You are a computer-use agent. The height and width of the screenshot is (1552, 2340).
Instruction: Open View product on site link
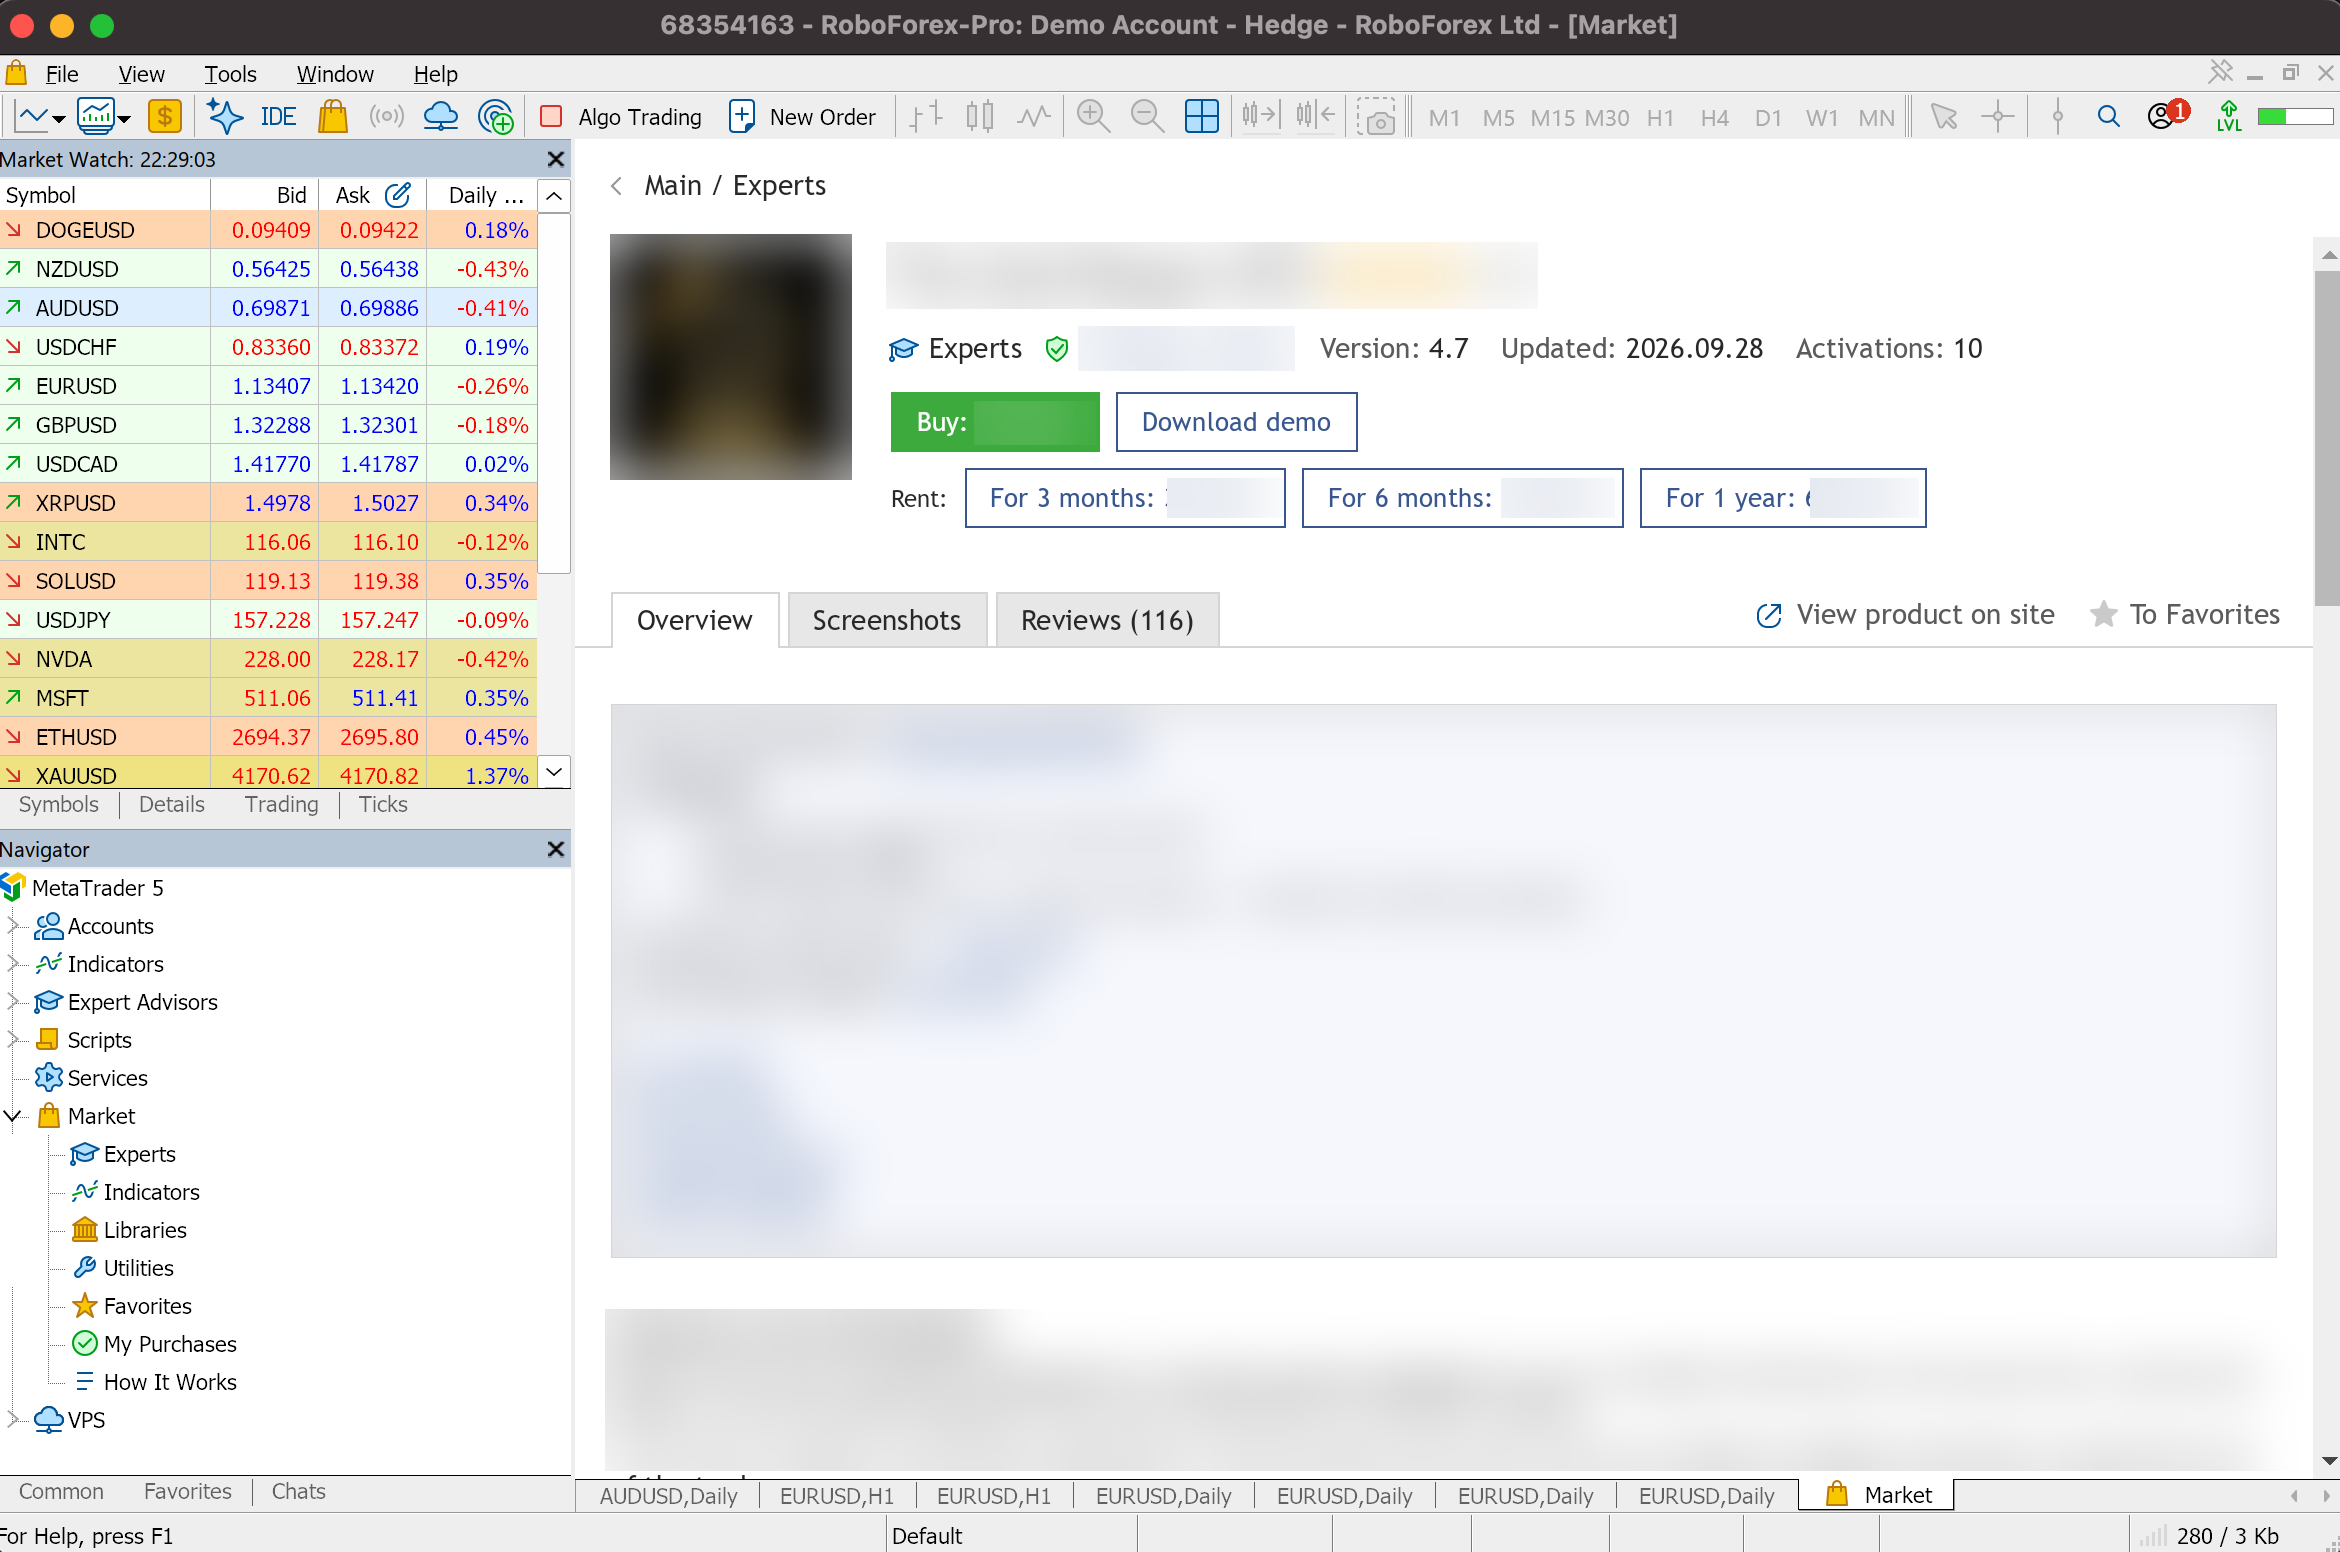1905,614
